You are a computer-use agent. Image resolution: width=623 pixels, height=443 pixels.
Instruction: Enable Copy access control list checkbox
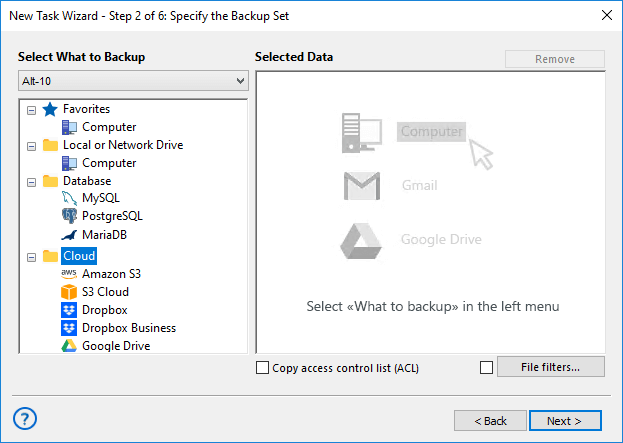point(263,368)
